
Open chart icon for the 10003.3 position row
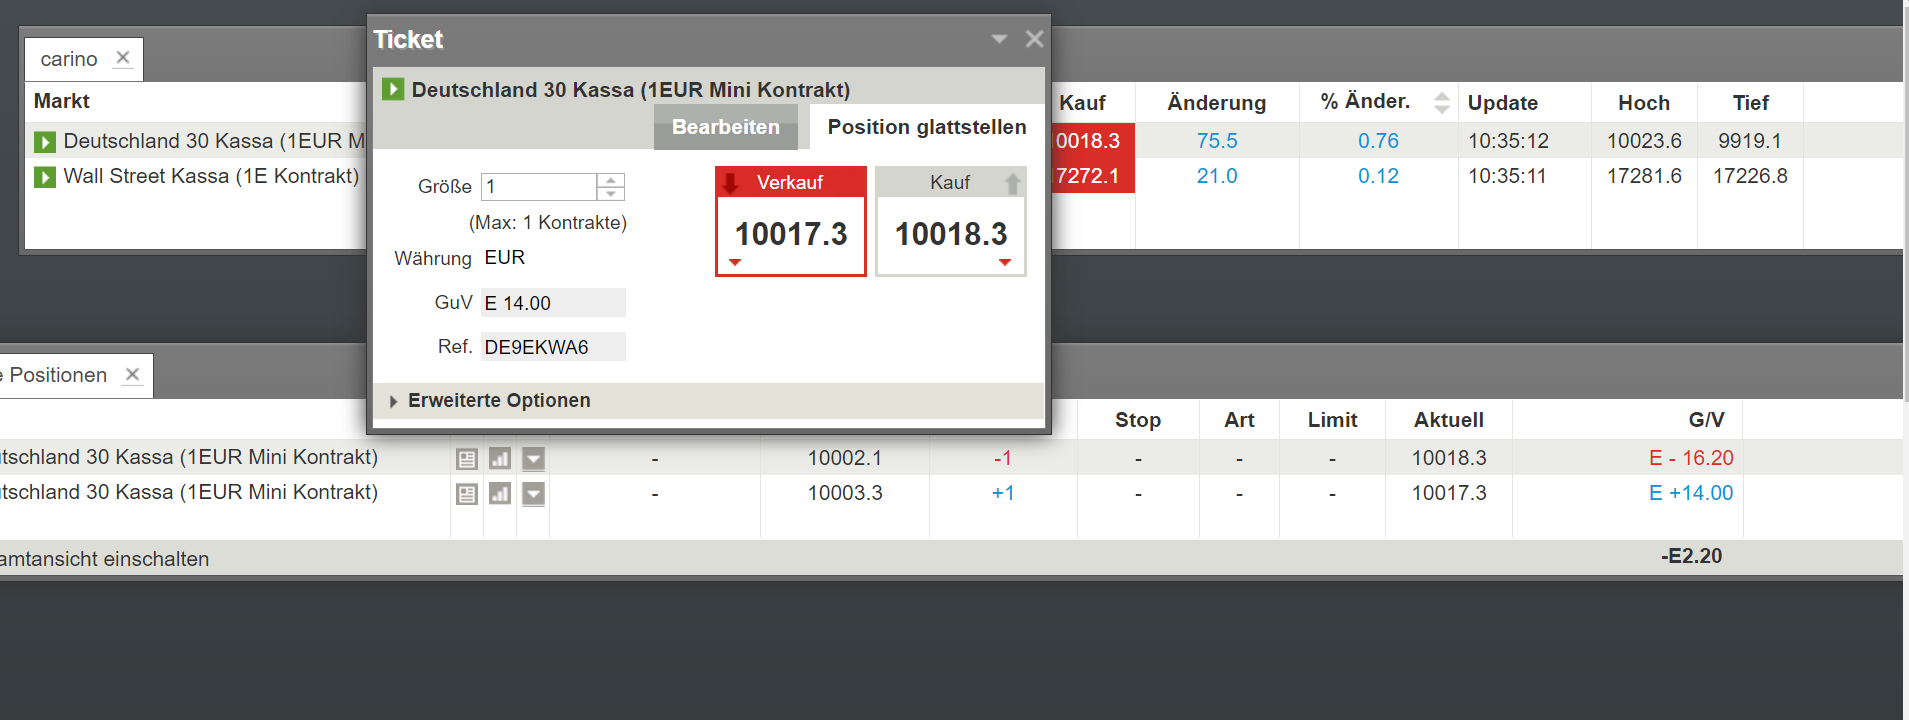pos(500,494)
